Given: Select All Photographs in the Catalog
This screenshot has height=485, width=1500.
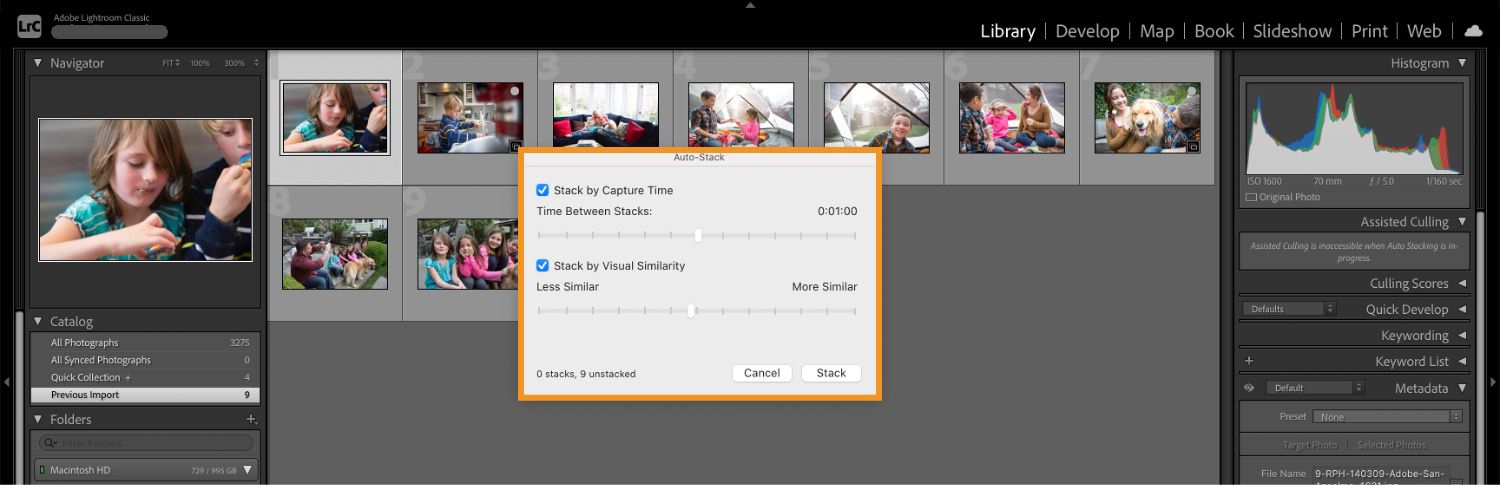Looking at the screenshot, I should (x=145, y=343).
